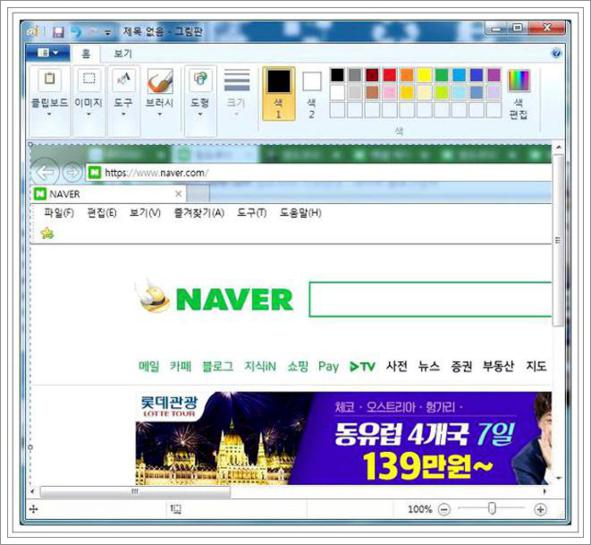Click the 이미지 selection rectangle icon

(x=89, y=79)
